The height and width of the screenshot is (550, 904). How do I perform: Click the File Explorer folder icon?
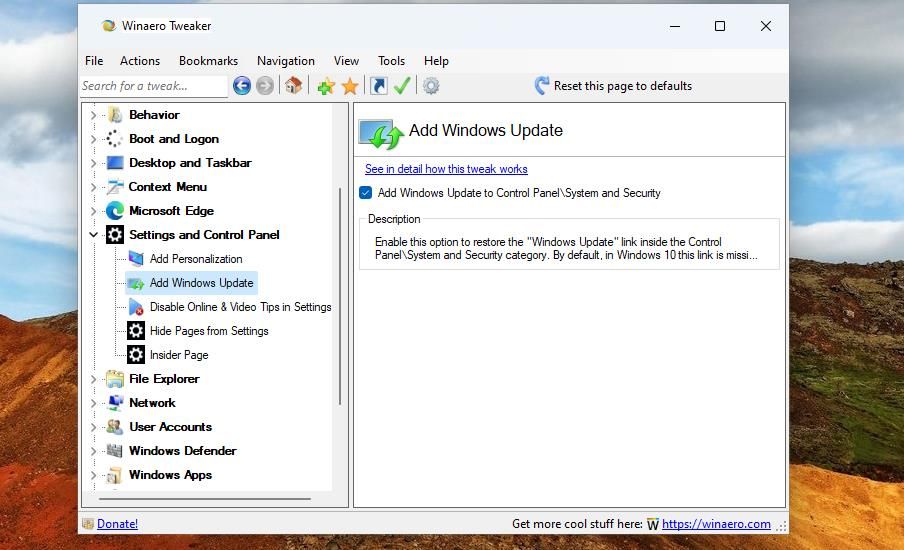(x=115, y=379)
